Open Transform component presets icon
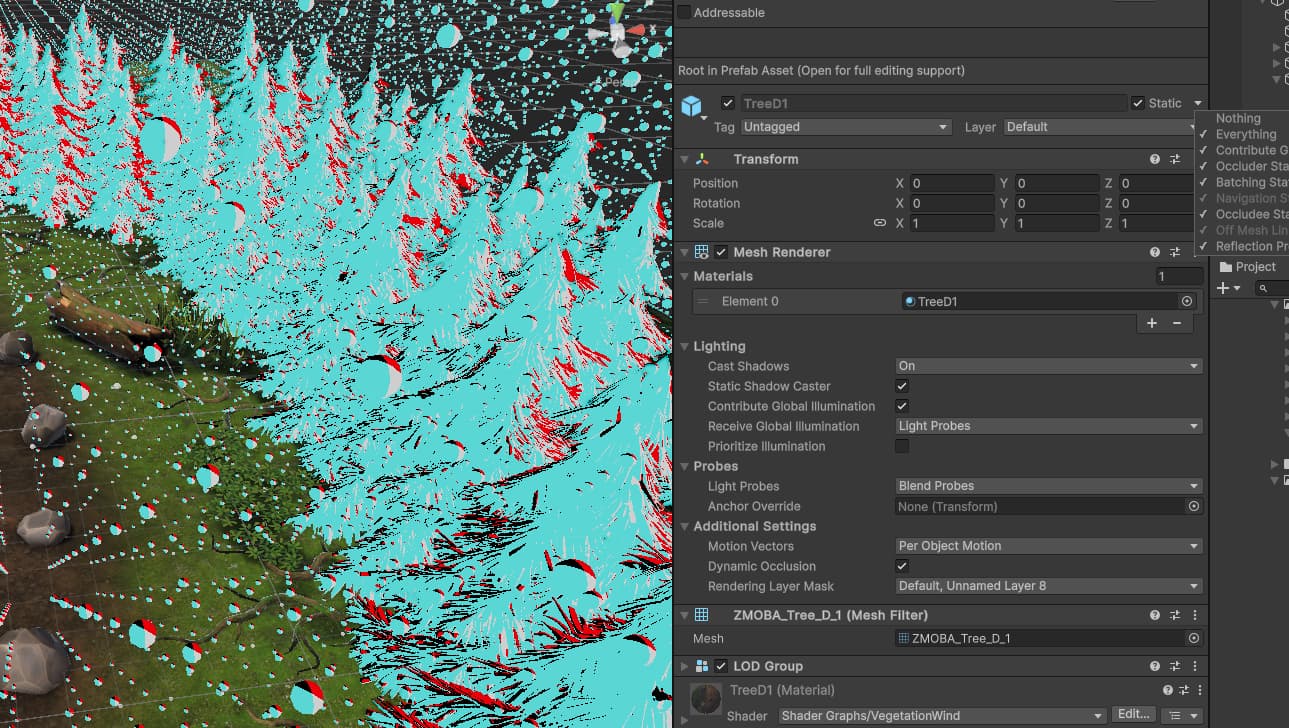1289x728 pixels. pyautogui.click(x=1176, y=159)
